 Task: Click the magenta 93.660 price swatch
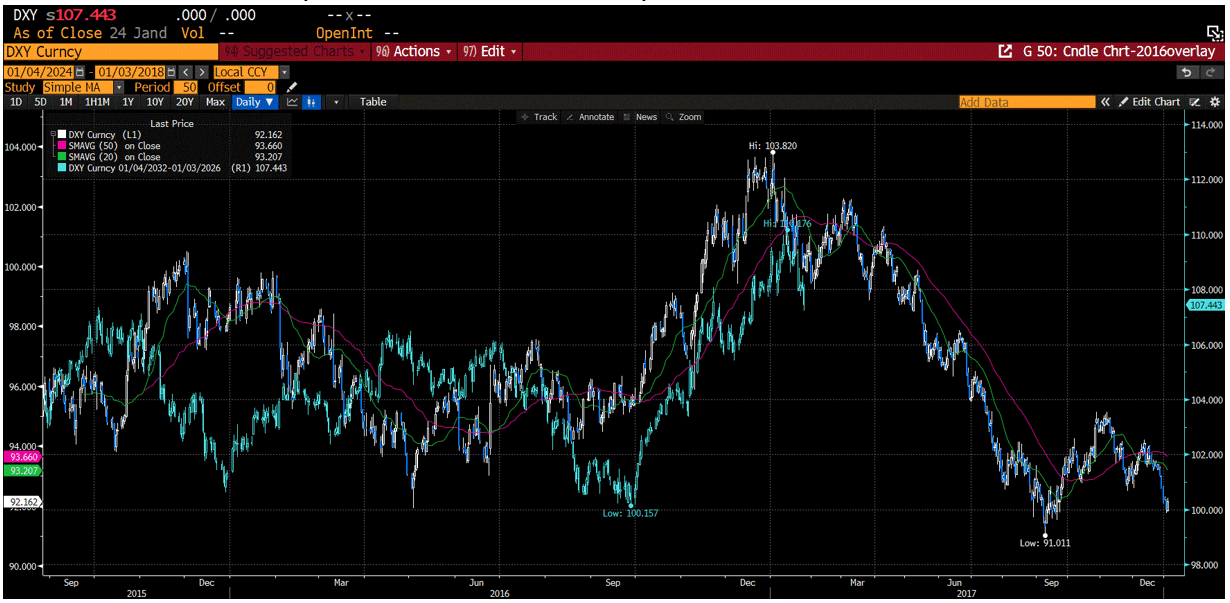coord(20,456)
